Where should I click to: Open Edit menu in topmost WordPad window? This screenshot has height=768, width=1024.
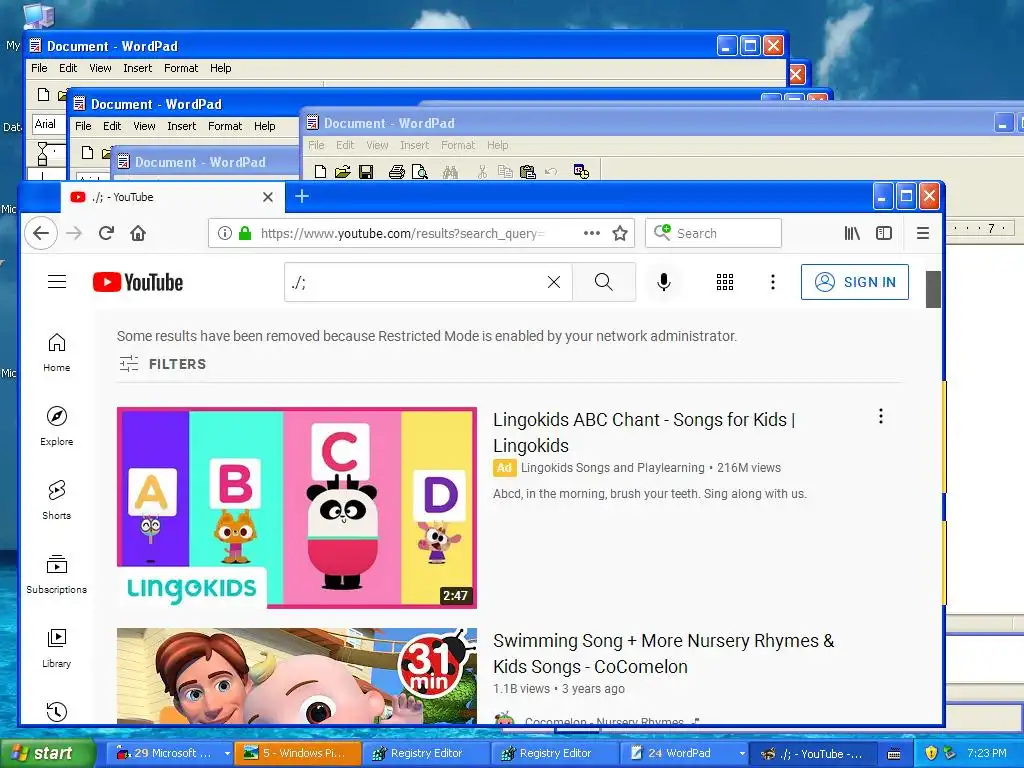click(68, 68)
